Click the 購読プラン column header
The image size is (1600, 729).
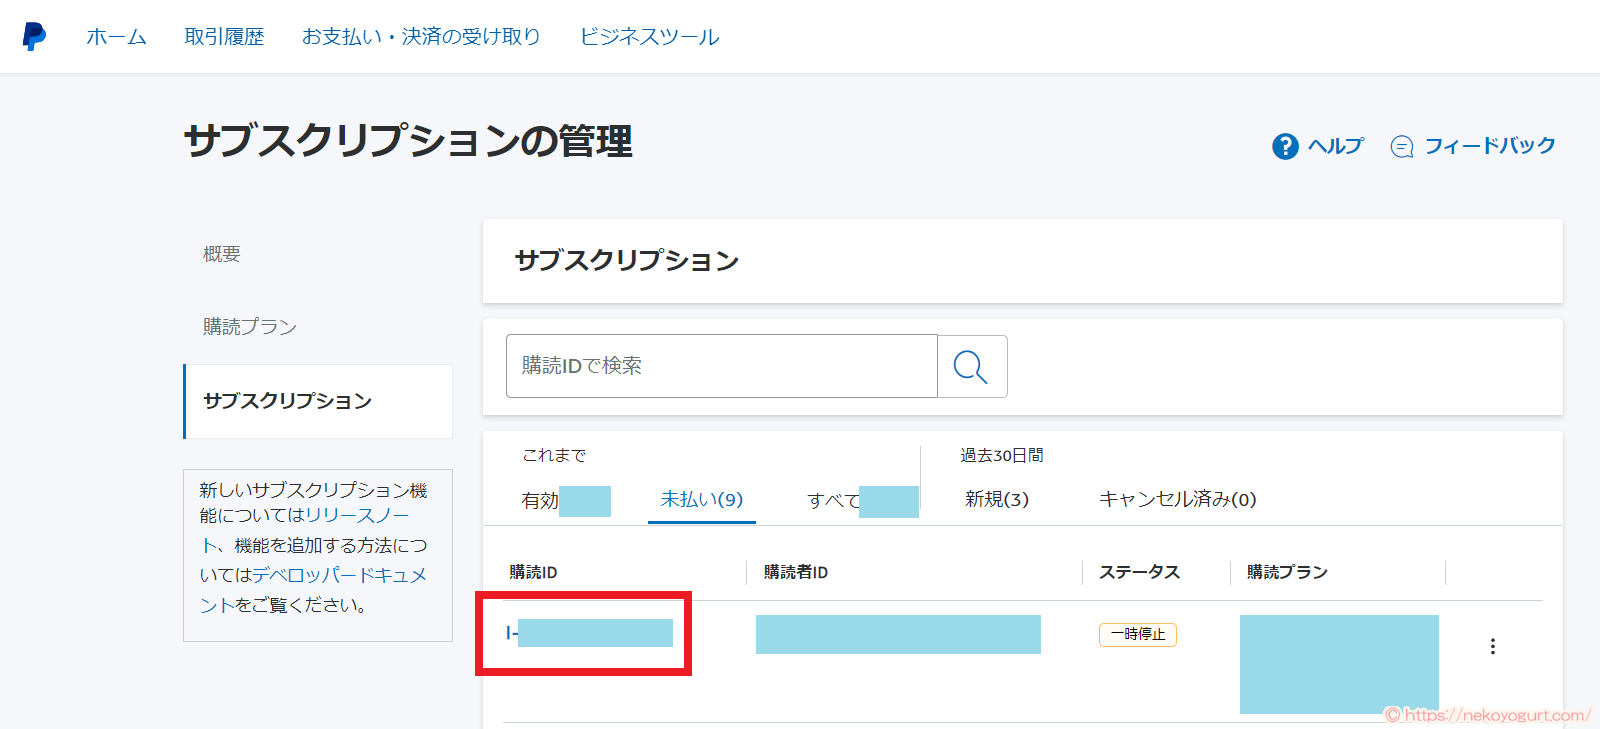[x=1287, y=572]
